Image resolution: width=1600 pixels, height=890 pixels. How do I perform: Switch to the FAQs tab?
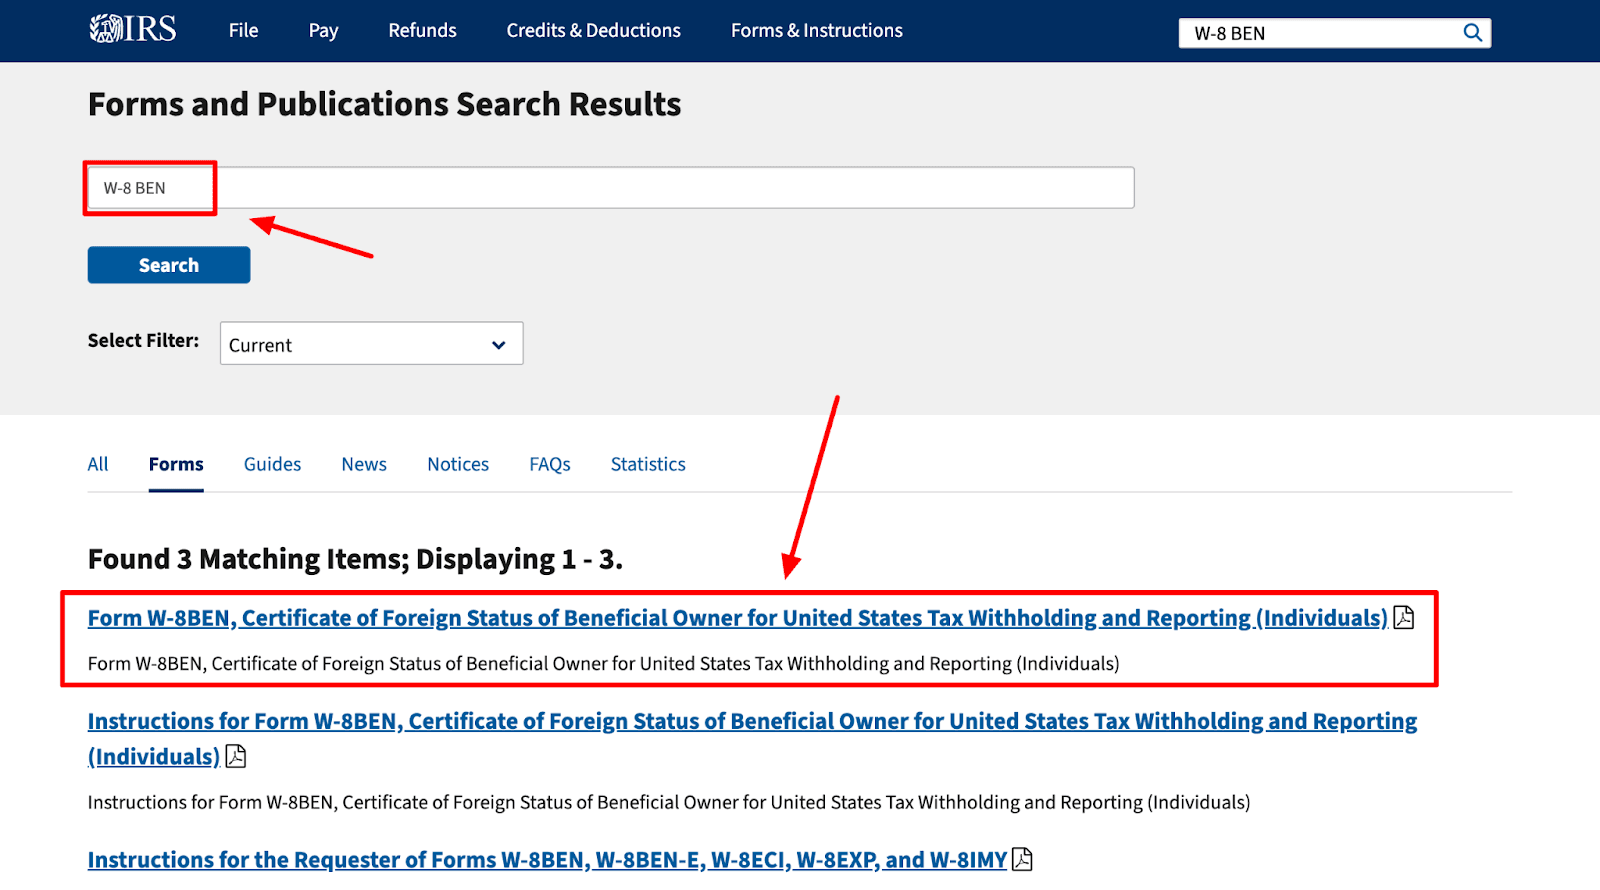click(x=550, y=464)
